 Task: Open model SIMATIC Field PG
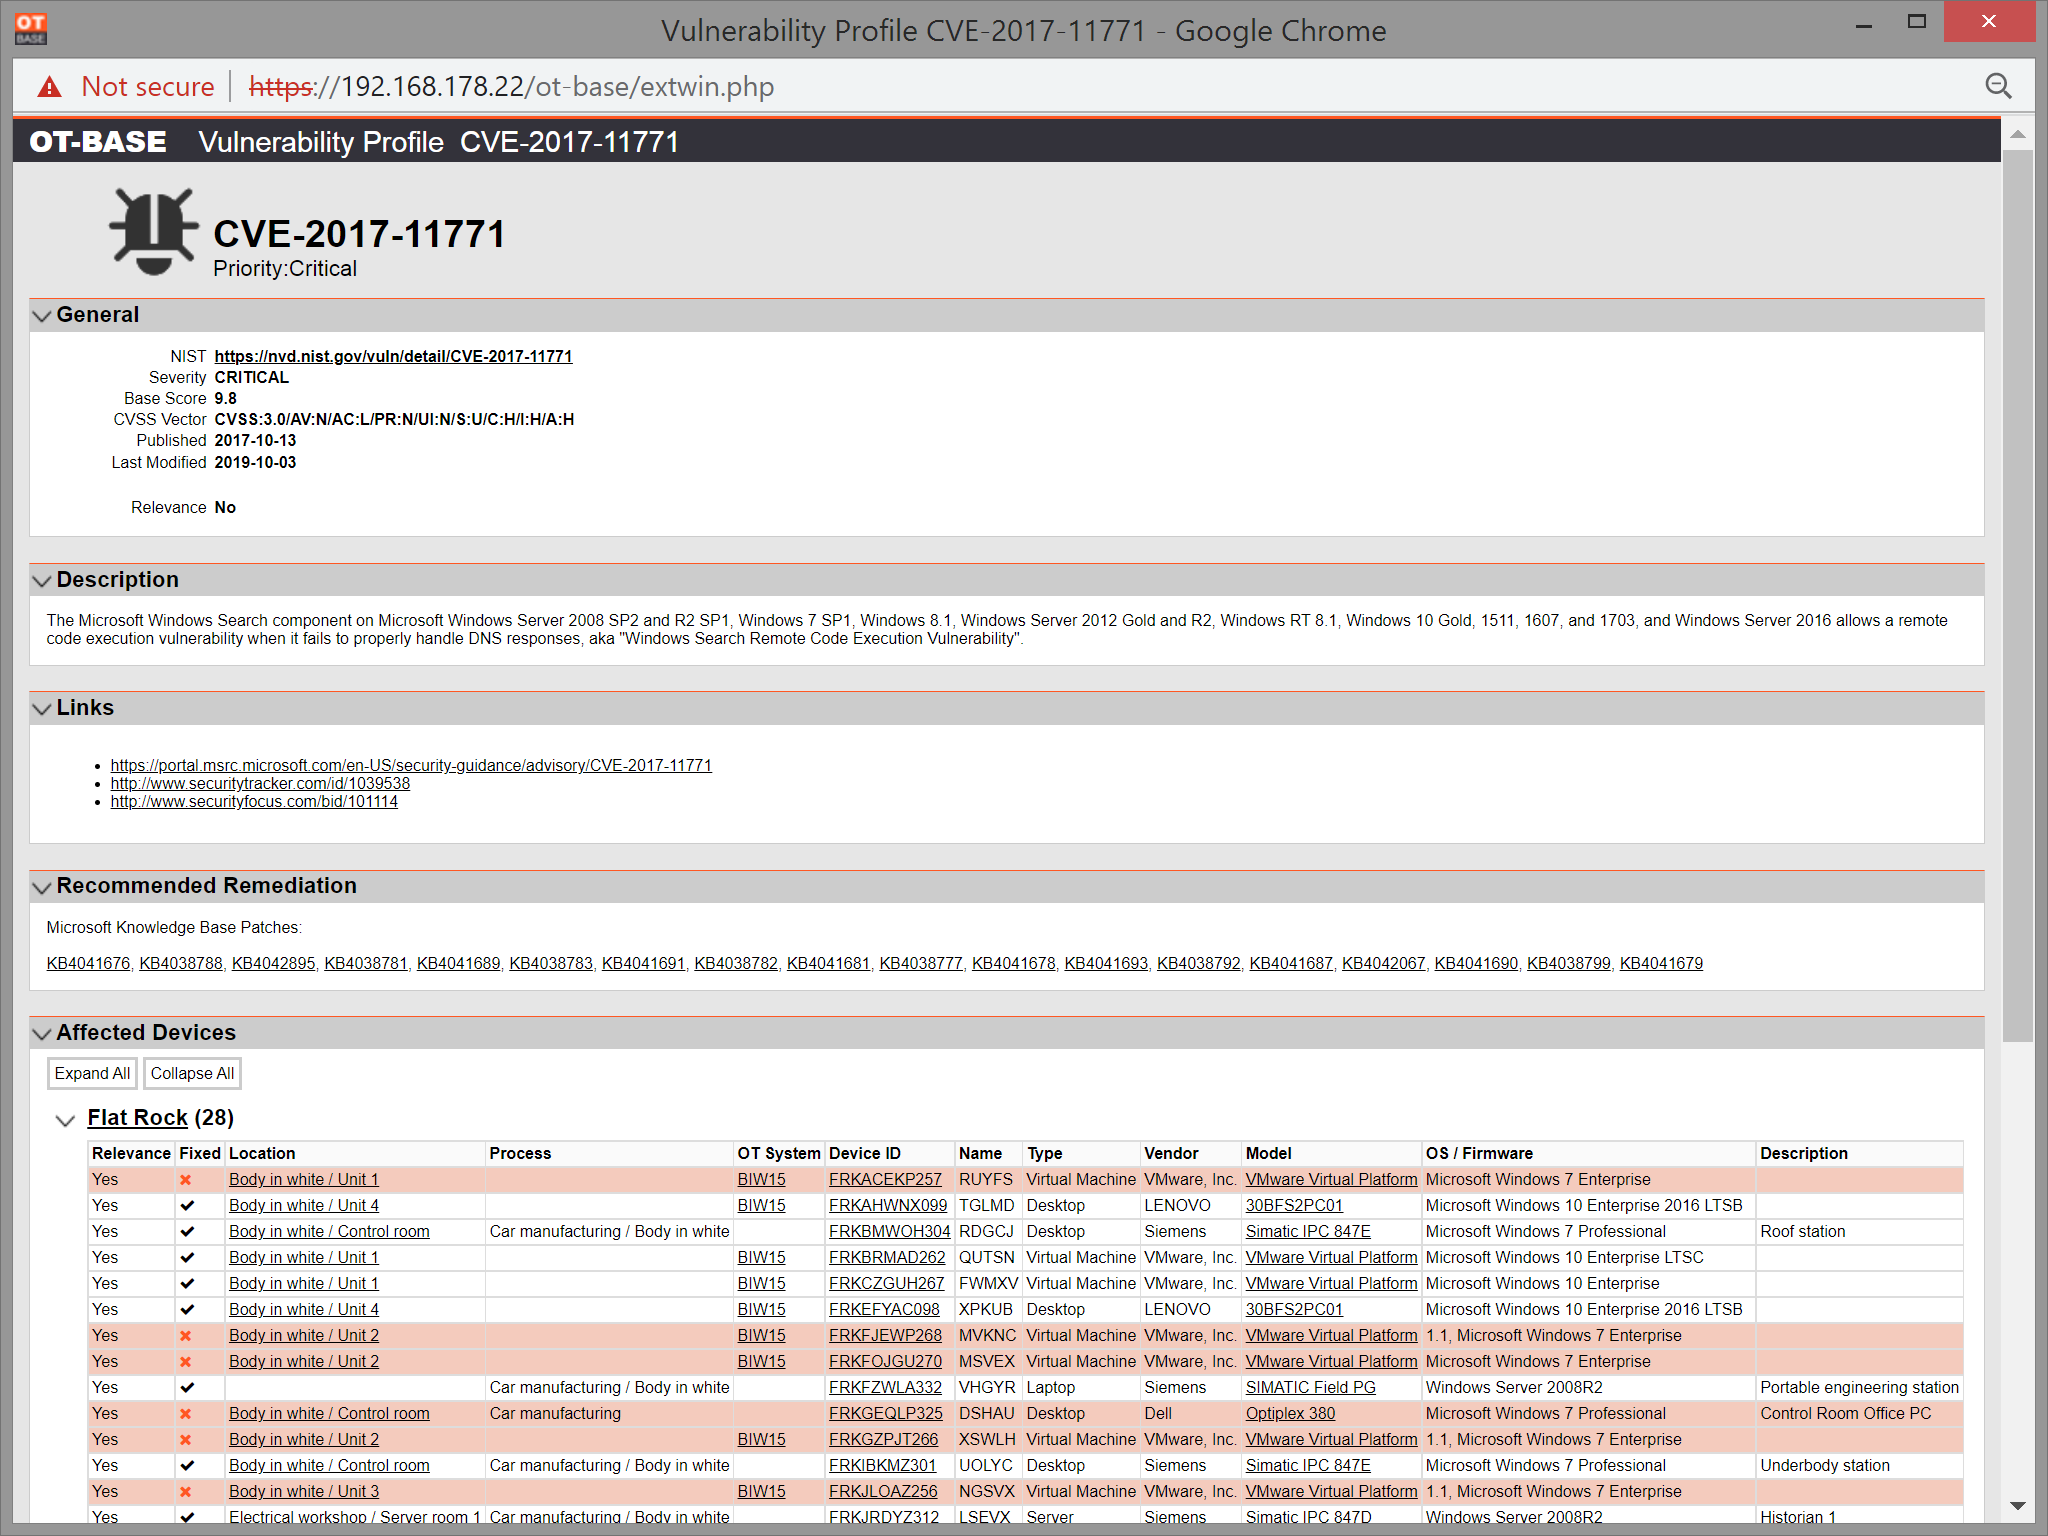click(x=1310, y=1388)
